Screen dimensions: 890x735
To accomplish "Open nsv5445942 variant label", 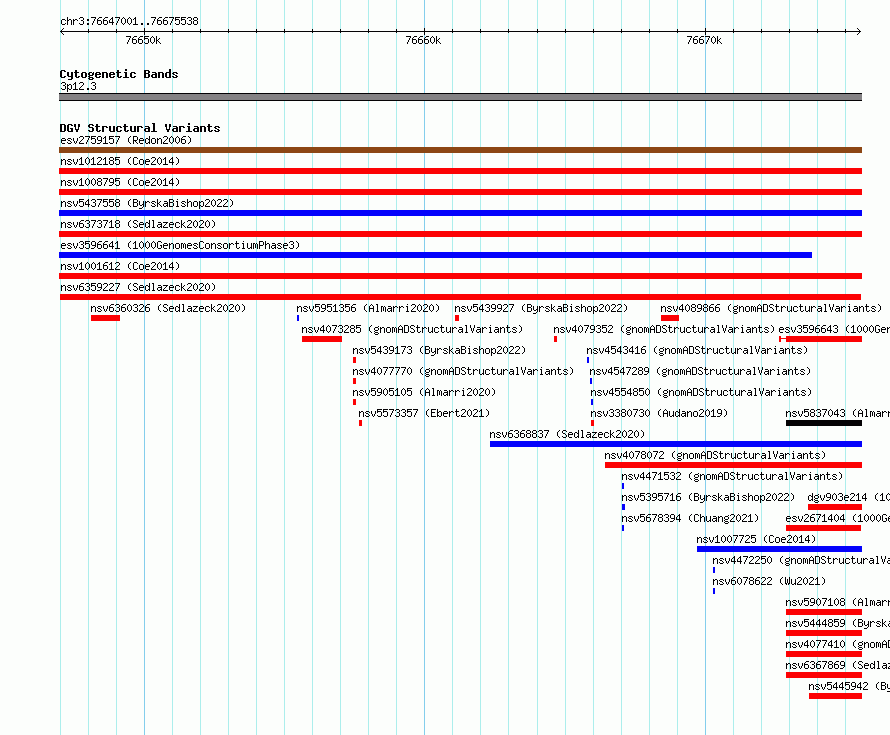I will (849, 686).
